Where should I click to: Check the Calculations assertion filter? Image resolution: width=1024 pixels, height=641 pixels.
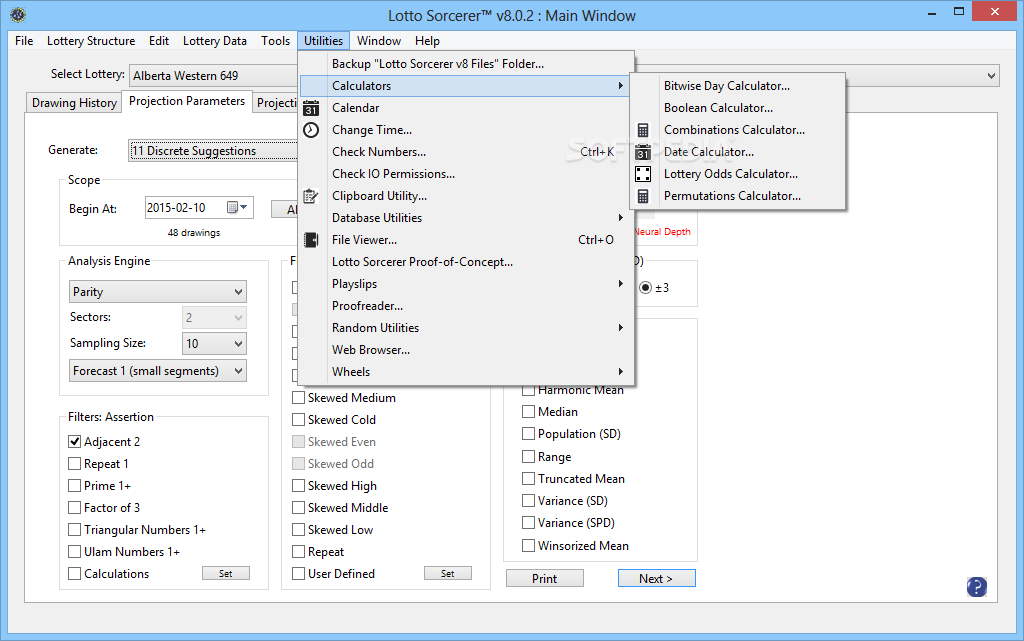(x=74, y=574)
